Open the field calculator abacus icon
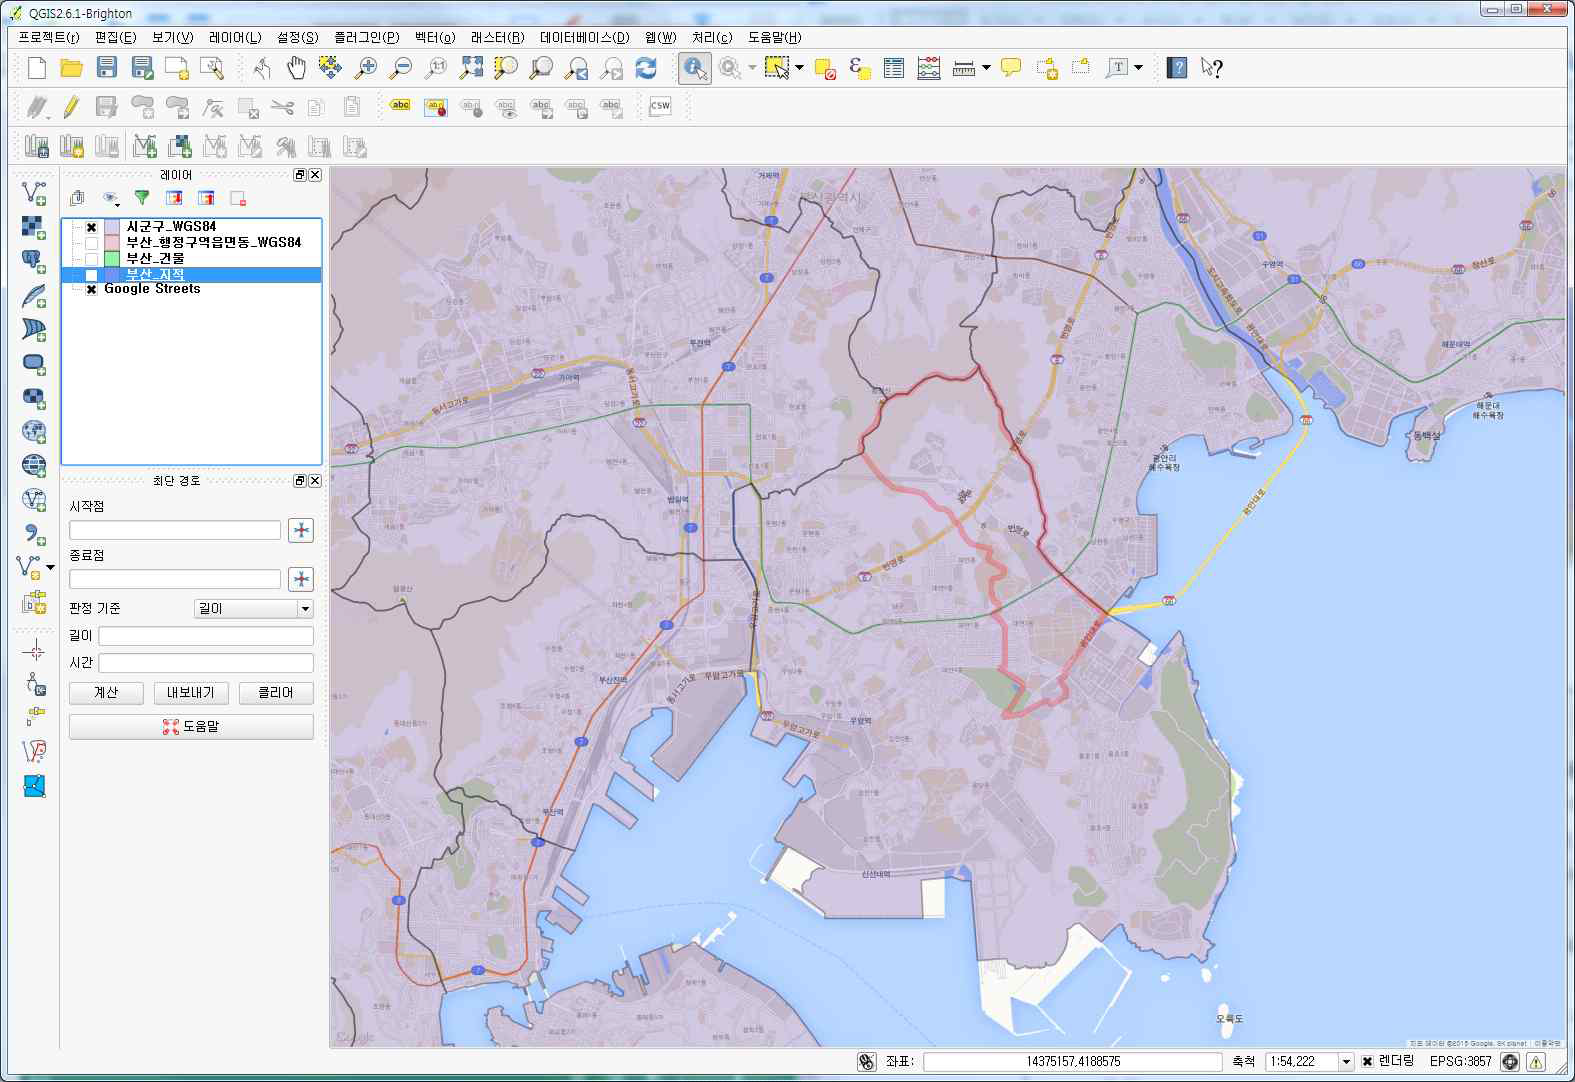 pyautogui.click(x=929, y=68)
